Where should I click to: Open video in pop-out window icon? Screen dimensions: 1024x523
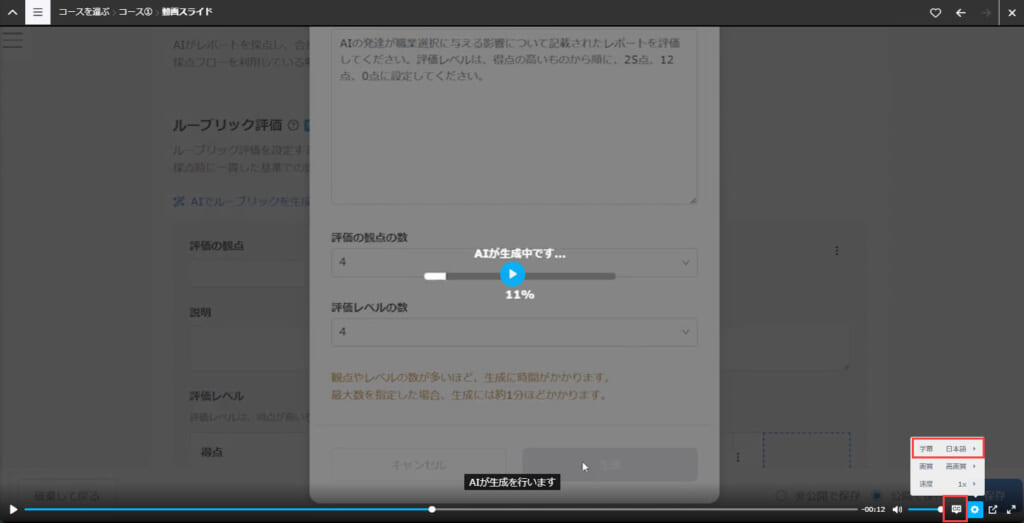coord(993,509)
